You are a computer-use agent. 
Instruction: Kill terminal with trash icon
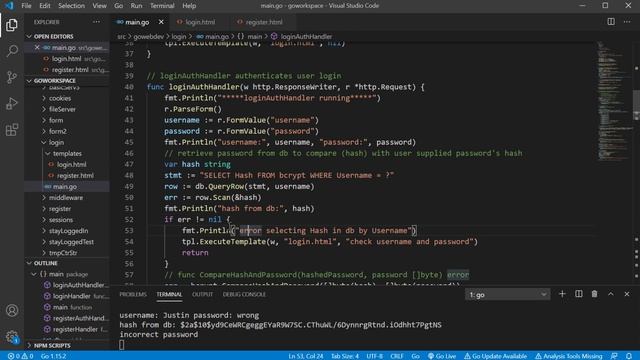[594, 294]
